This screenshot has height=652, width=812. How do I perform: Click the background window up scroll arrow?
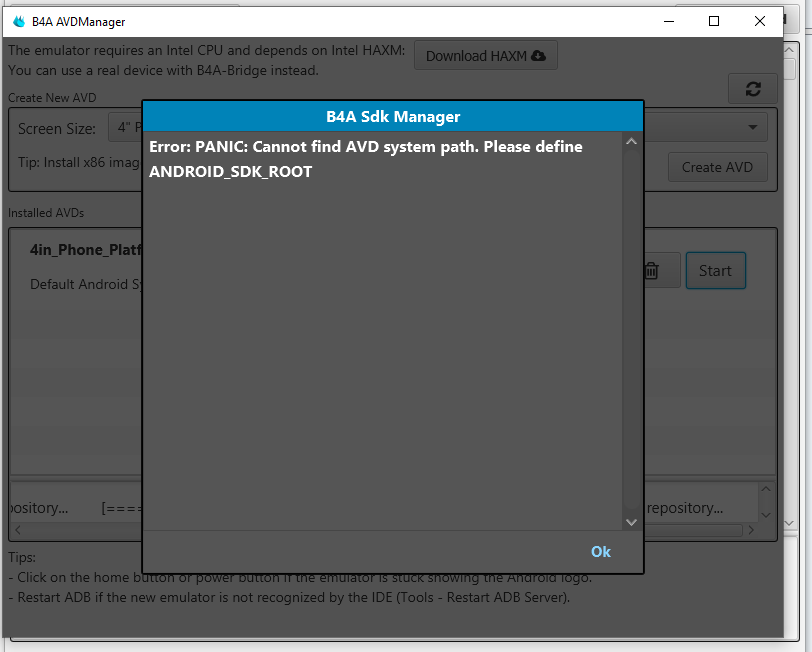pos(789,50)
